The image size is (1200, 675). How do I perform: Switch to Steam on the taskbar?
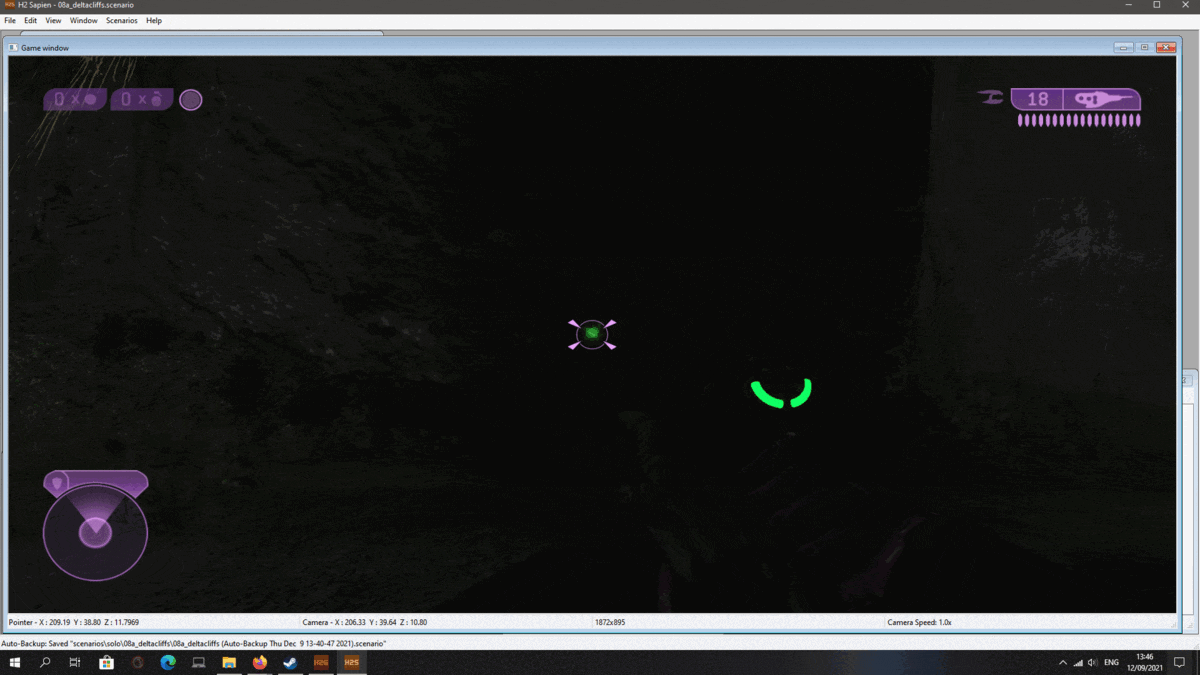[x=290, y=662]
